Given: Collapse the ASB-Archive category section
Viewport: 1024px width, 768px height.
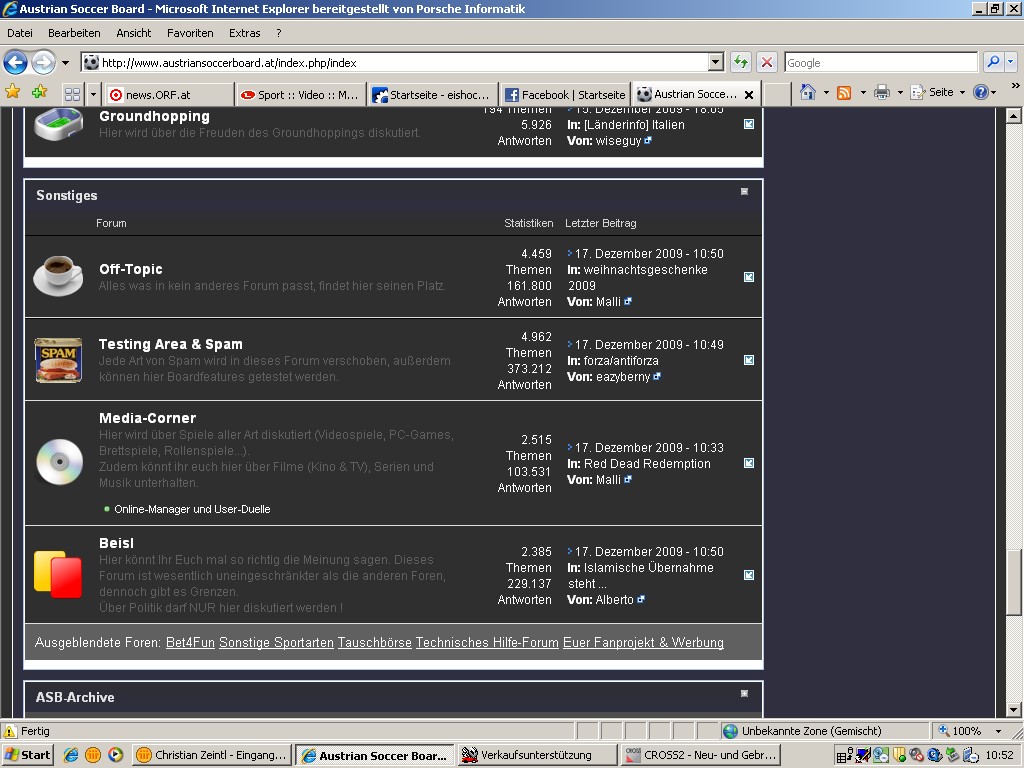Looking at the screenshot, I should (744, 693).
